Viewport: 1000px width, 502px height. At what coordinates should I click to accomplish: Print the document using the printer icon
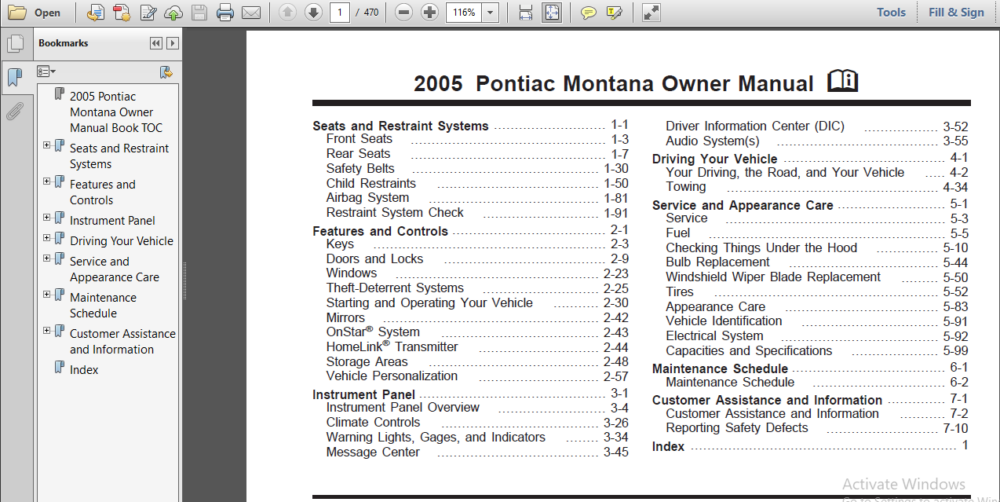pos(224,12)
